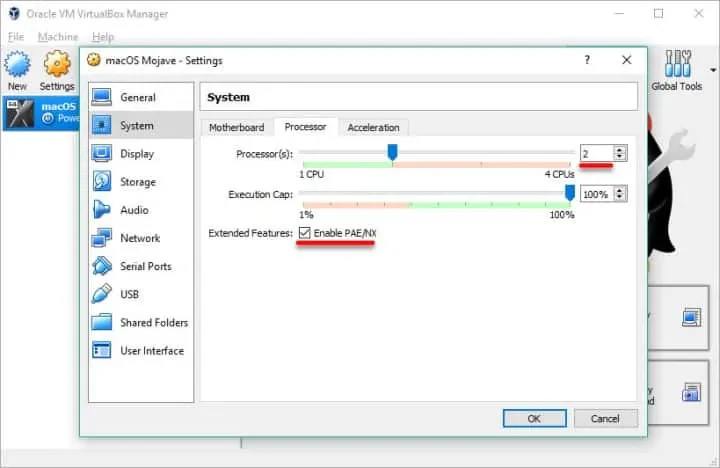Viewport: 720px width, 468px height.
Task: Open the USB settings category
Action: (x=141, y=294)
